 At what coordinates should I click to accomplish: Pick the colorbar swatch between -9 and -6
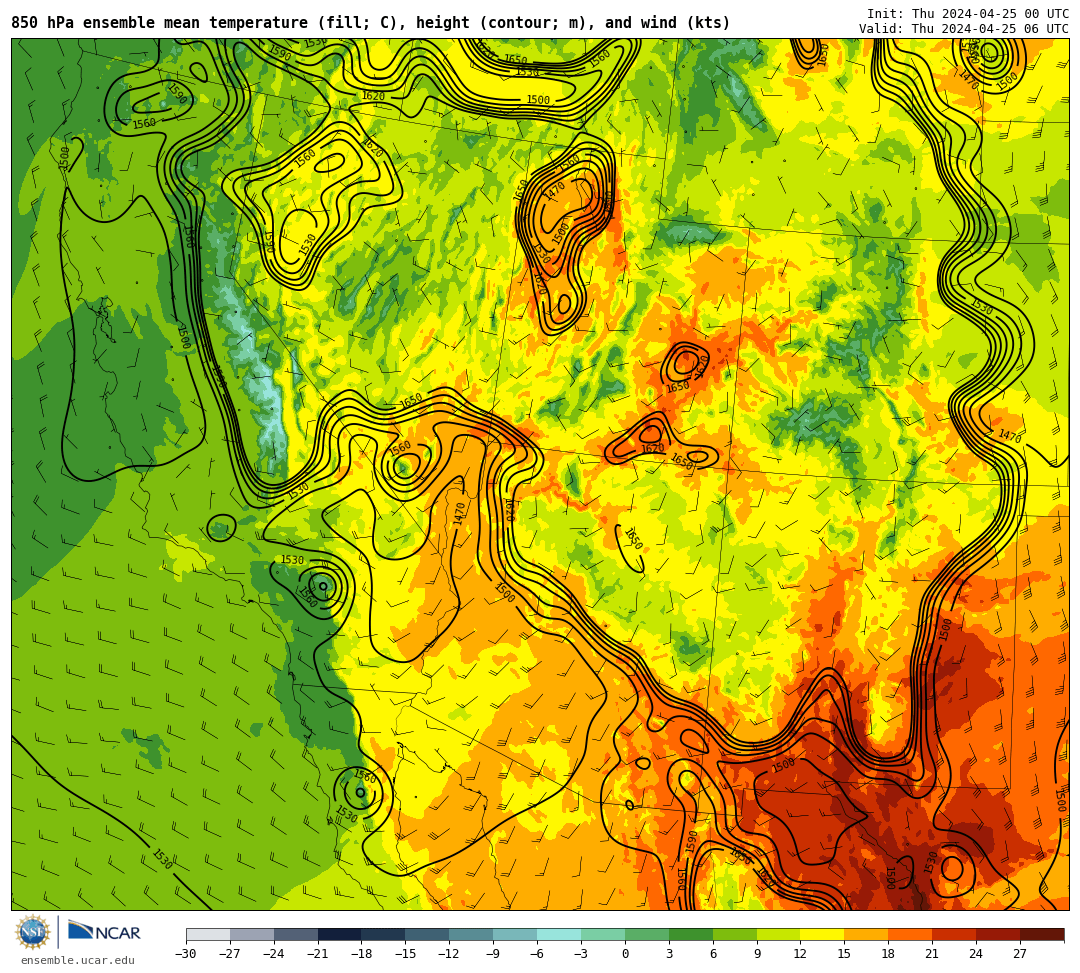click(x=515, y=934)
